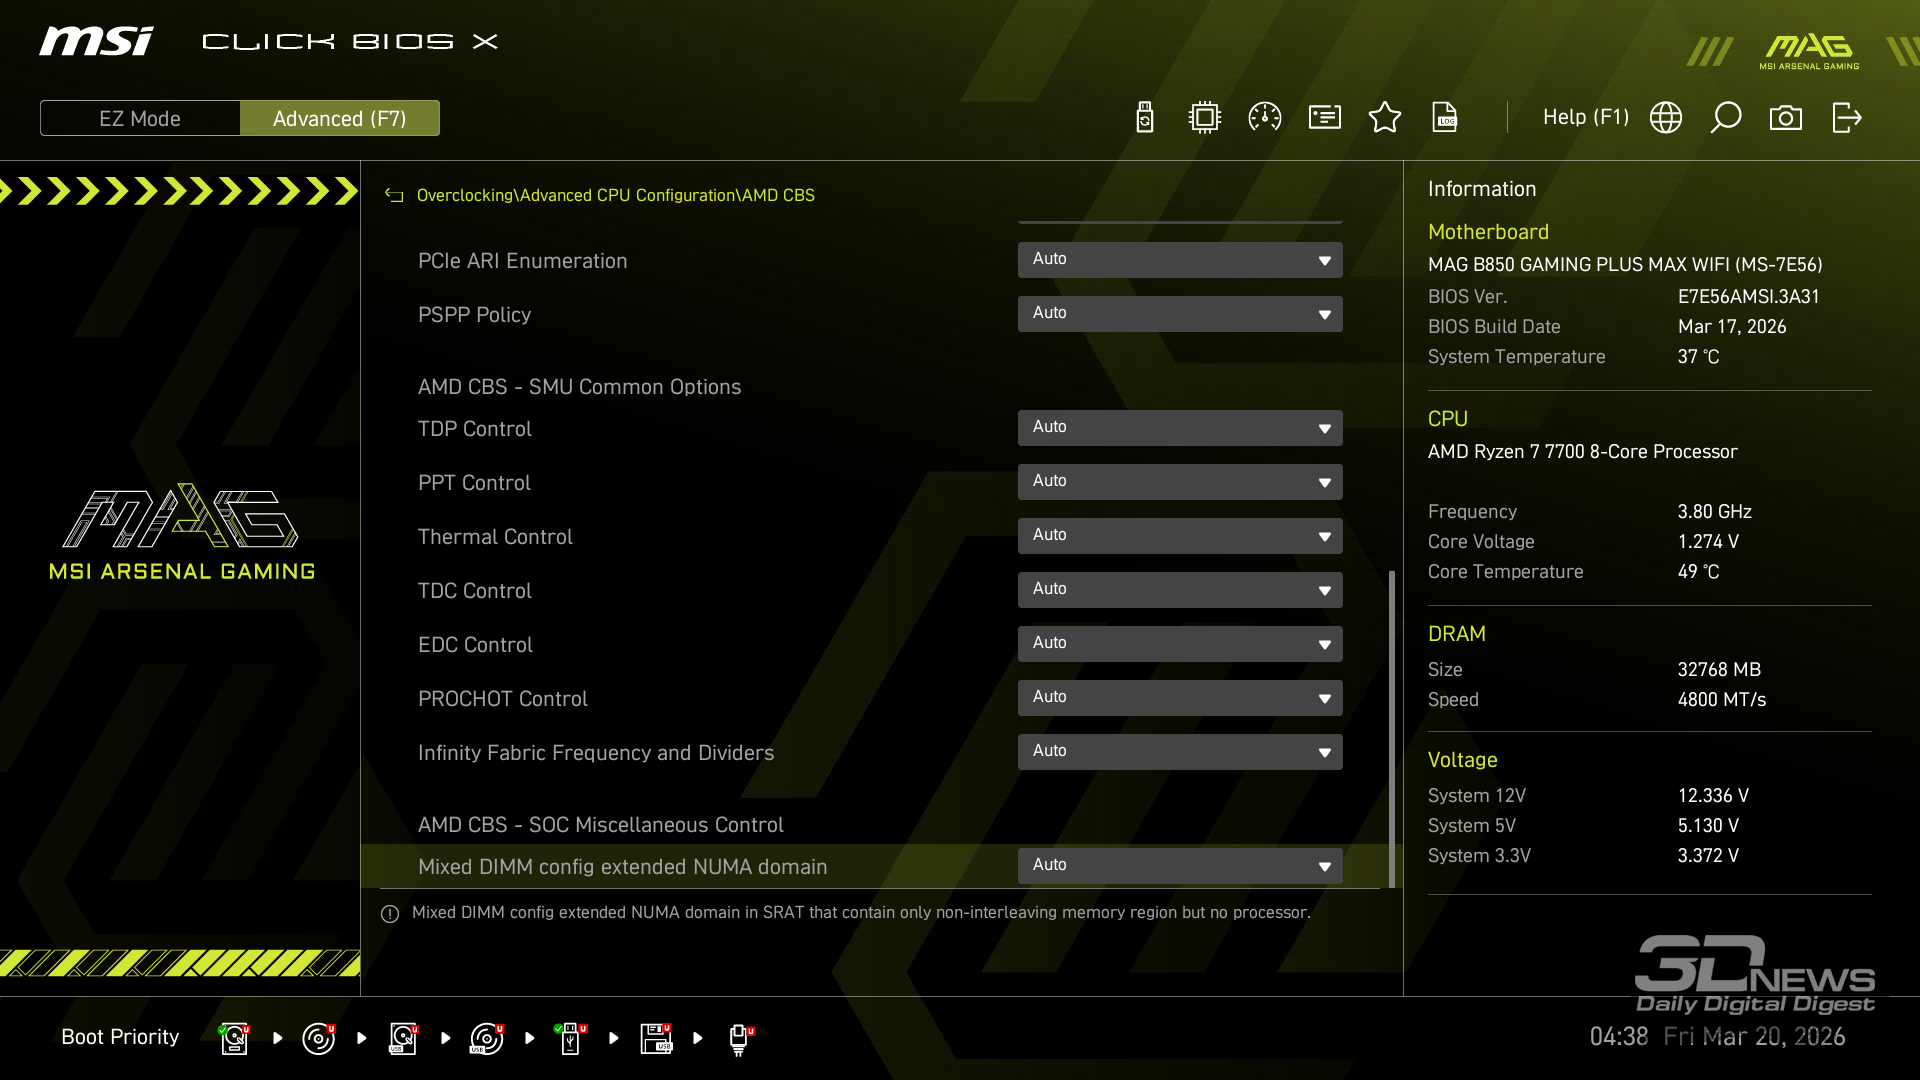Click the exit arrow icon
Image resolution: width=1920 pixels, height=1080 pixels.
[1846, 118]
